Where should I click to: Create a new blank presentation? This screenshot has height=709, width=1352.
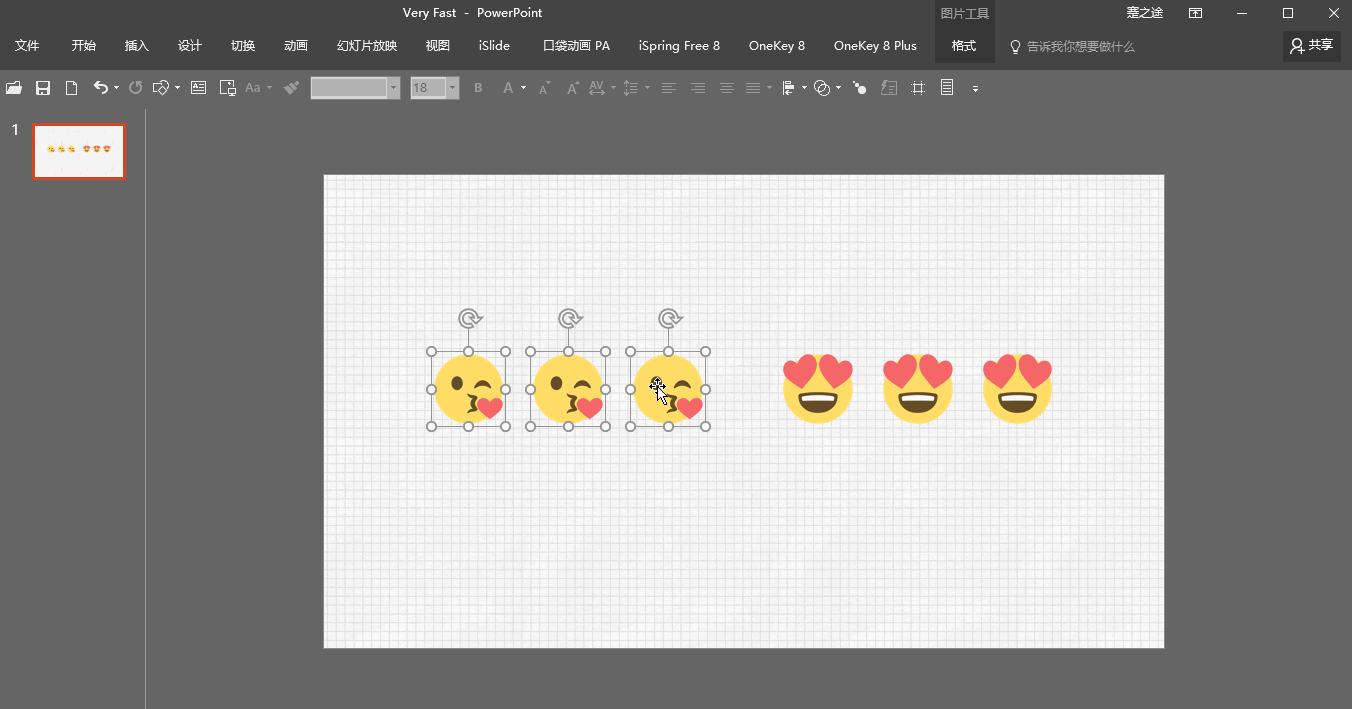(x=71, y=88)
